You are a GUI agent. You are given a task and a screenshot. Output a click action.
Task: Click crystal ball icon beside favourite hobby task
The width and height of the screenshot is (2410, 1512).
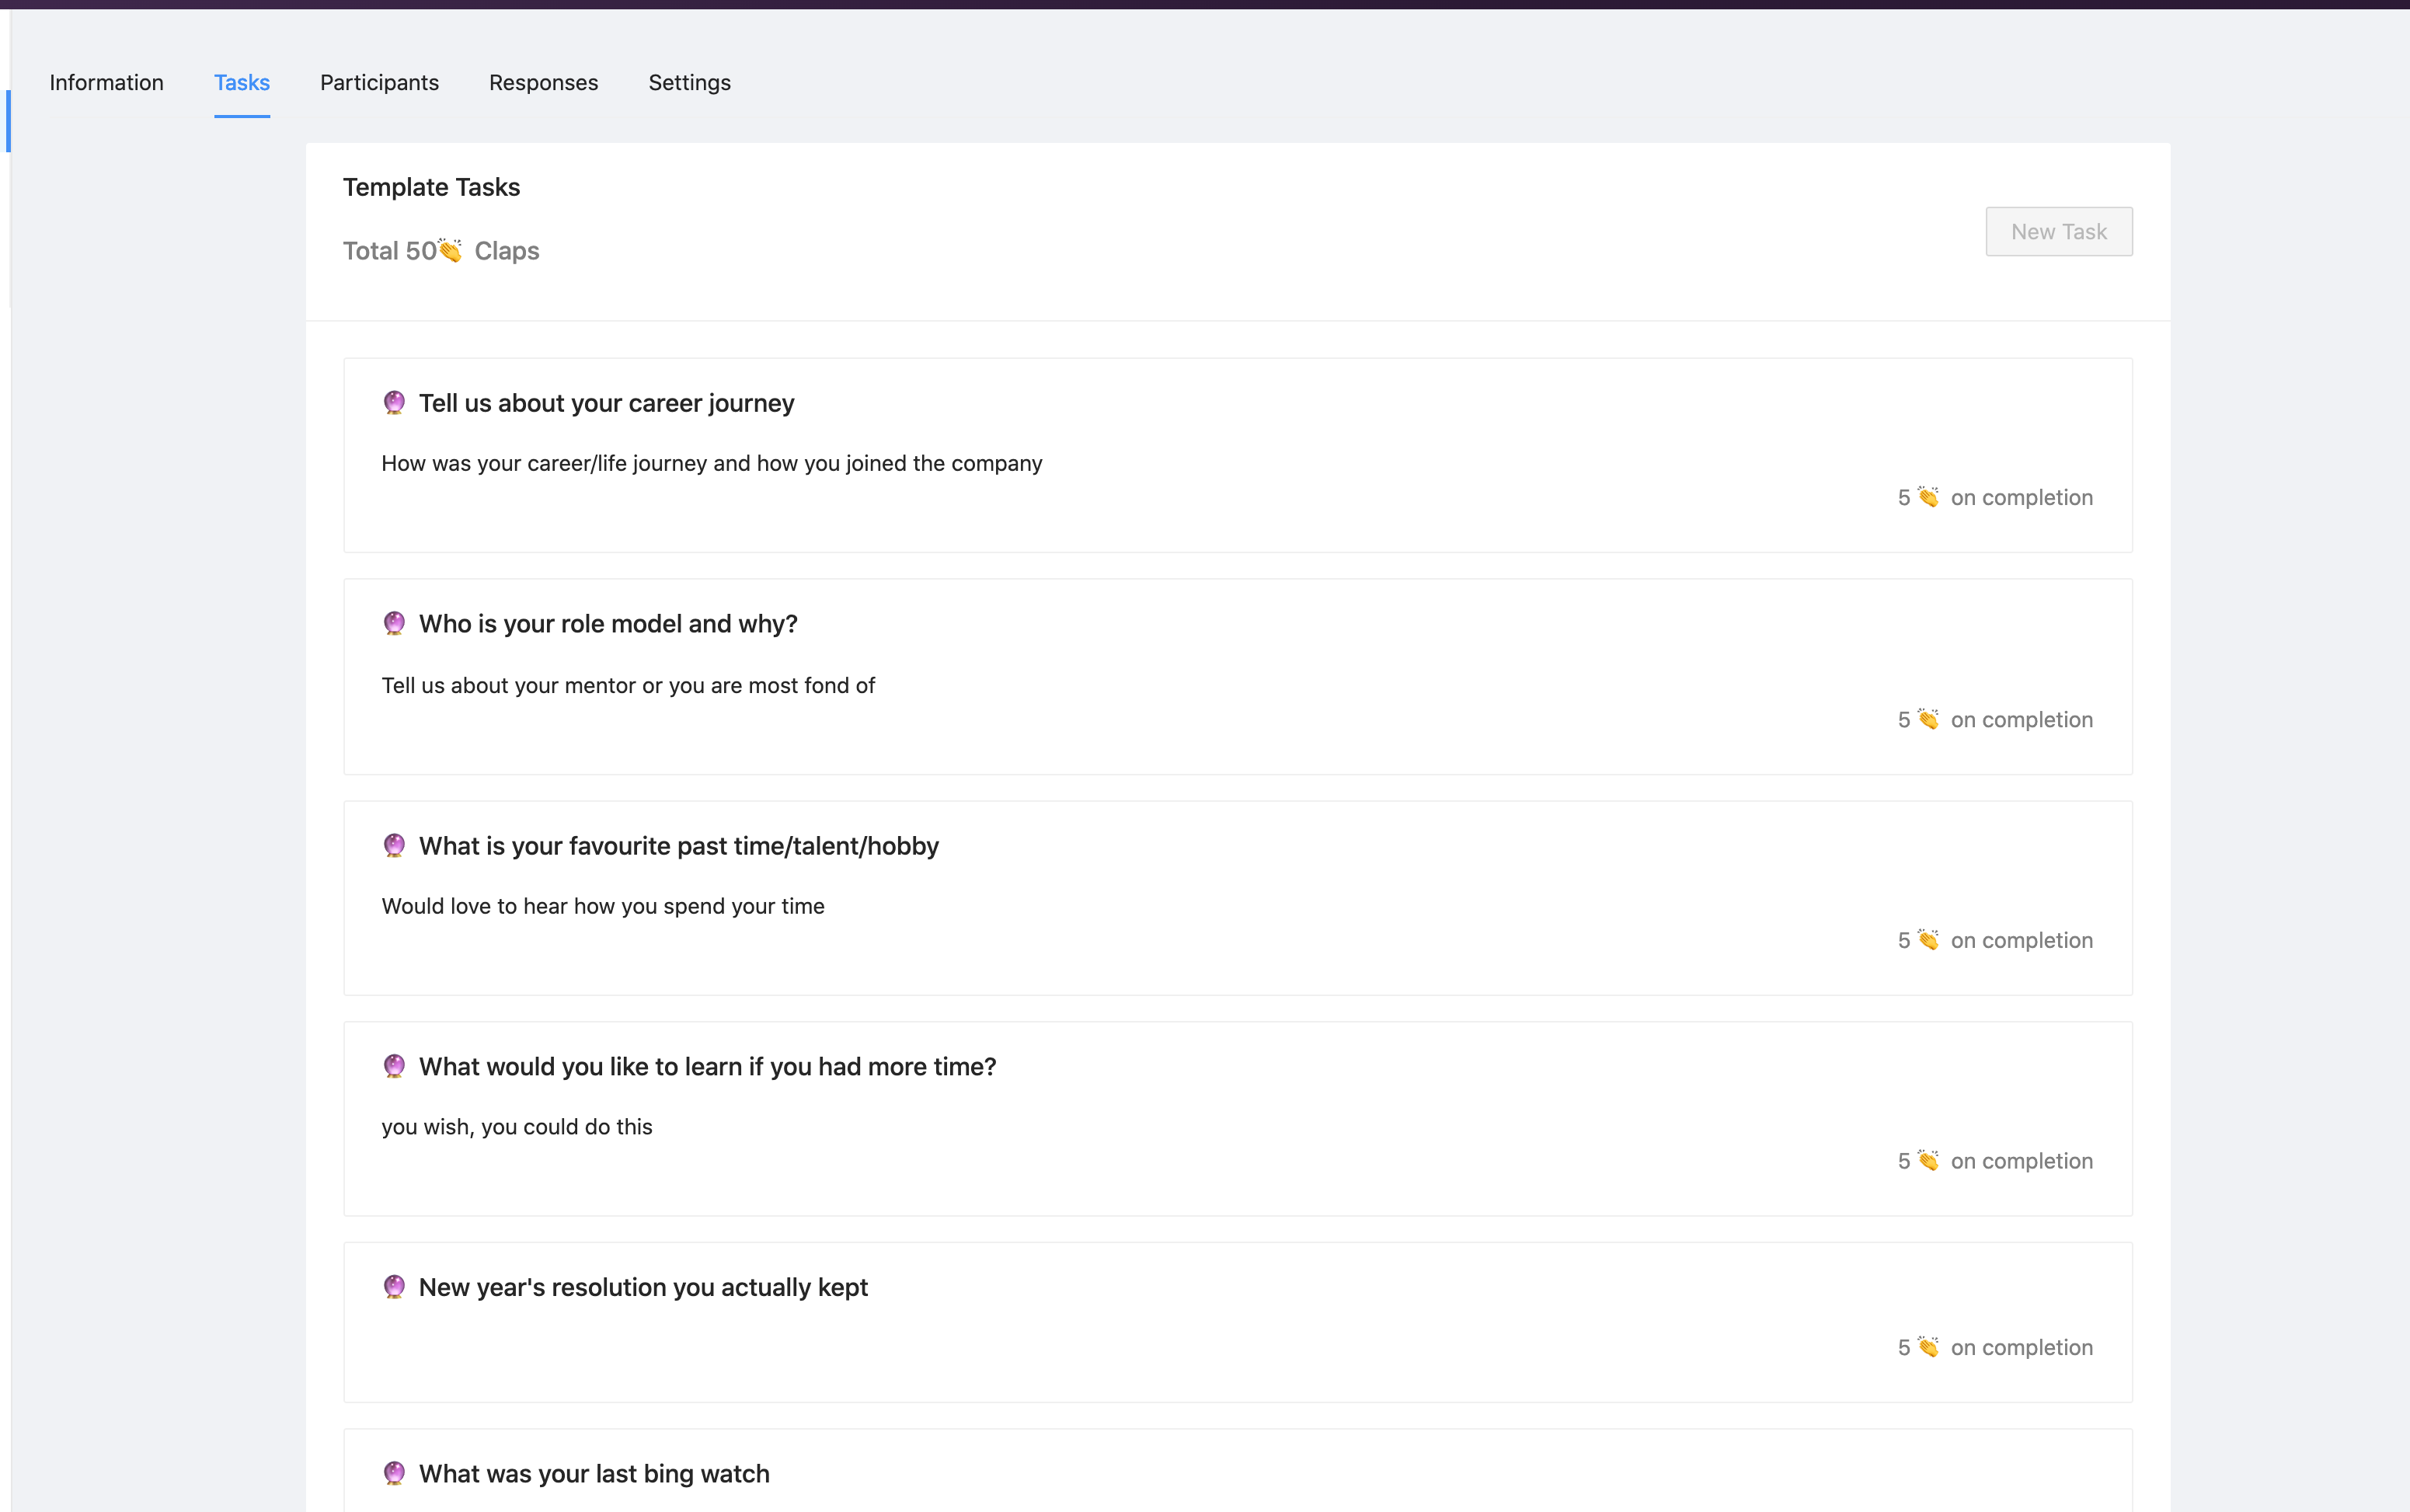tap(394, 846)
